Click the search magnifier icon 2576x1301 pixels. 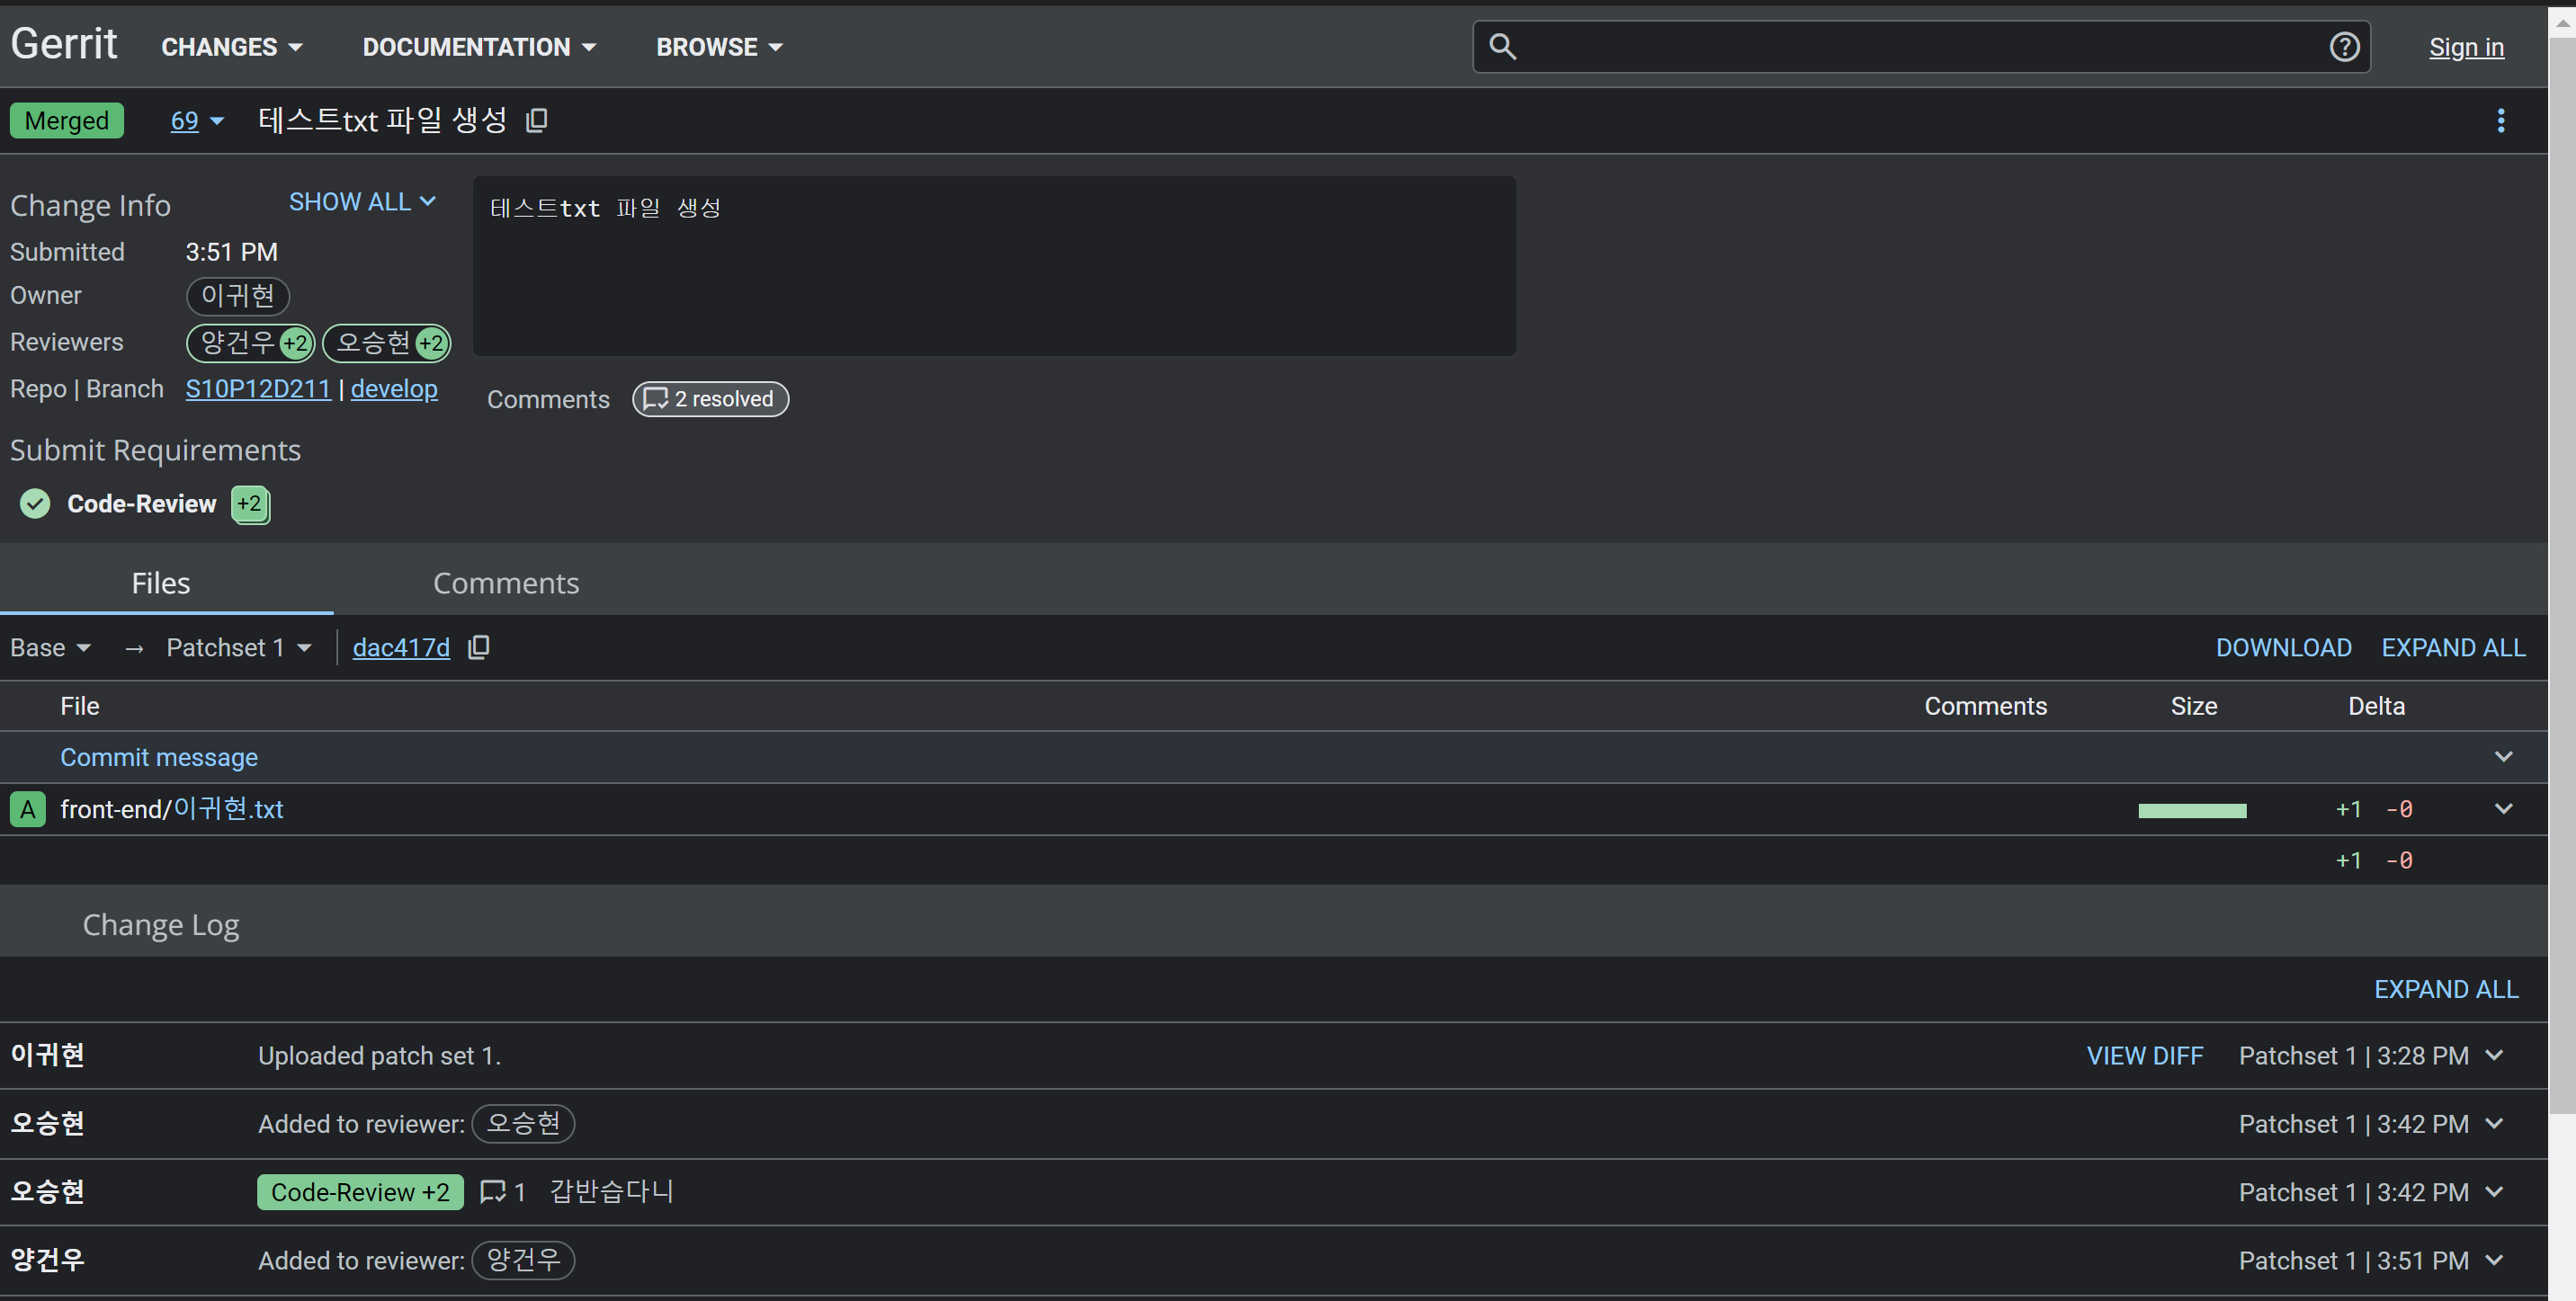click(x=1502, y=46)
